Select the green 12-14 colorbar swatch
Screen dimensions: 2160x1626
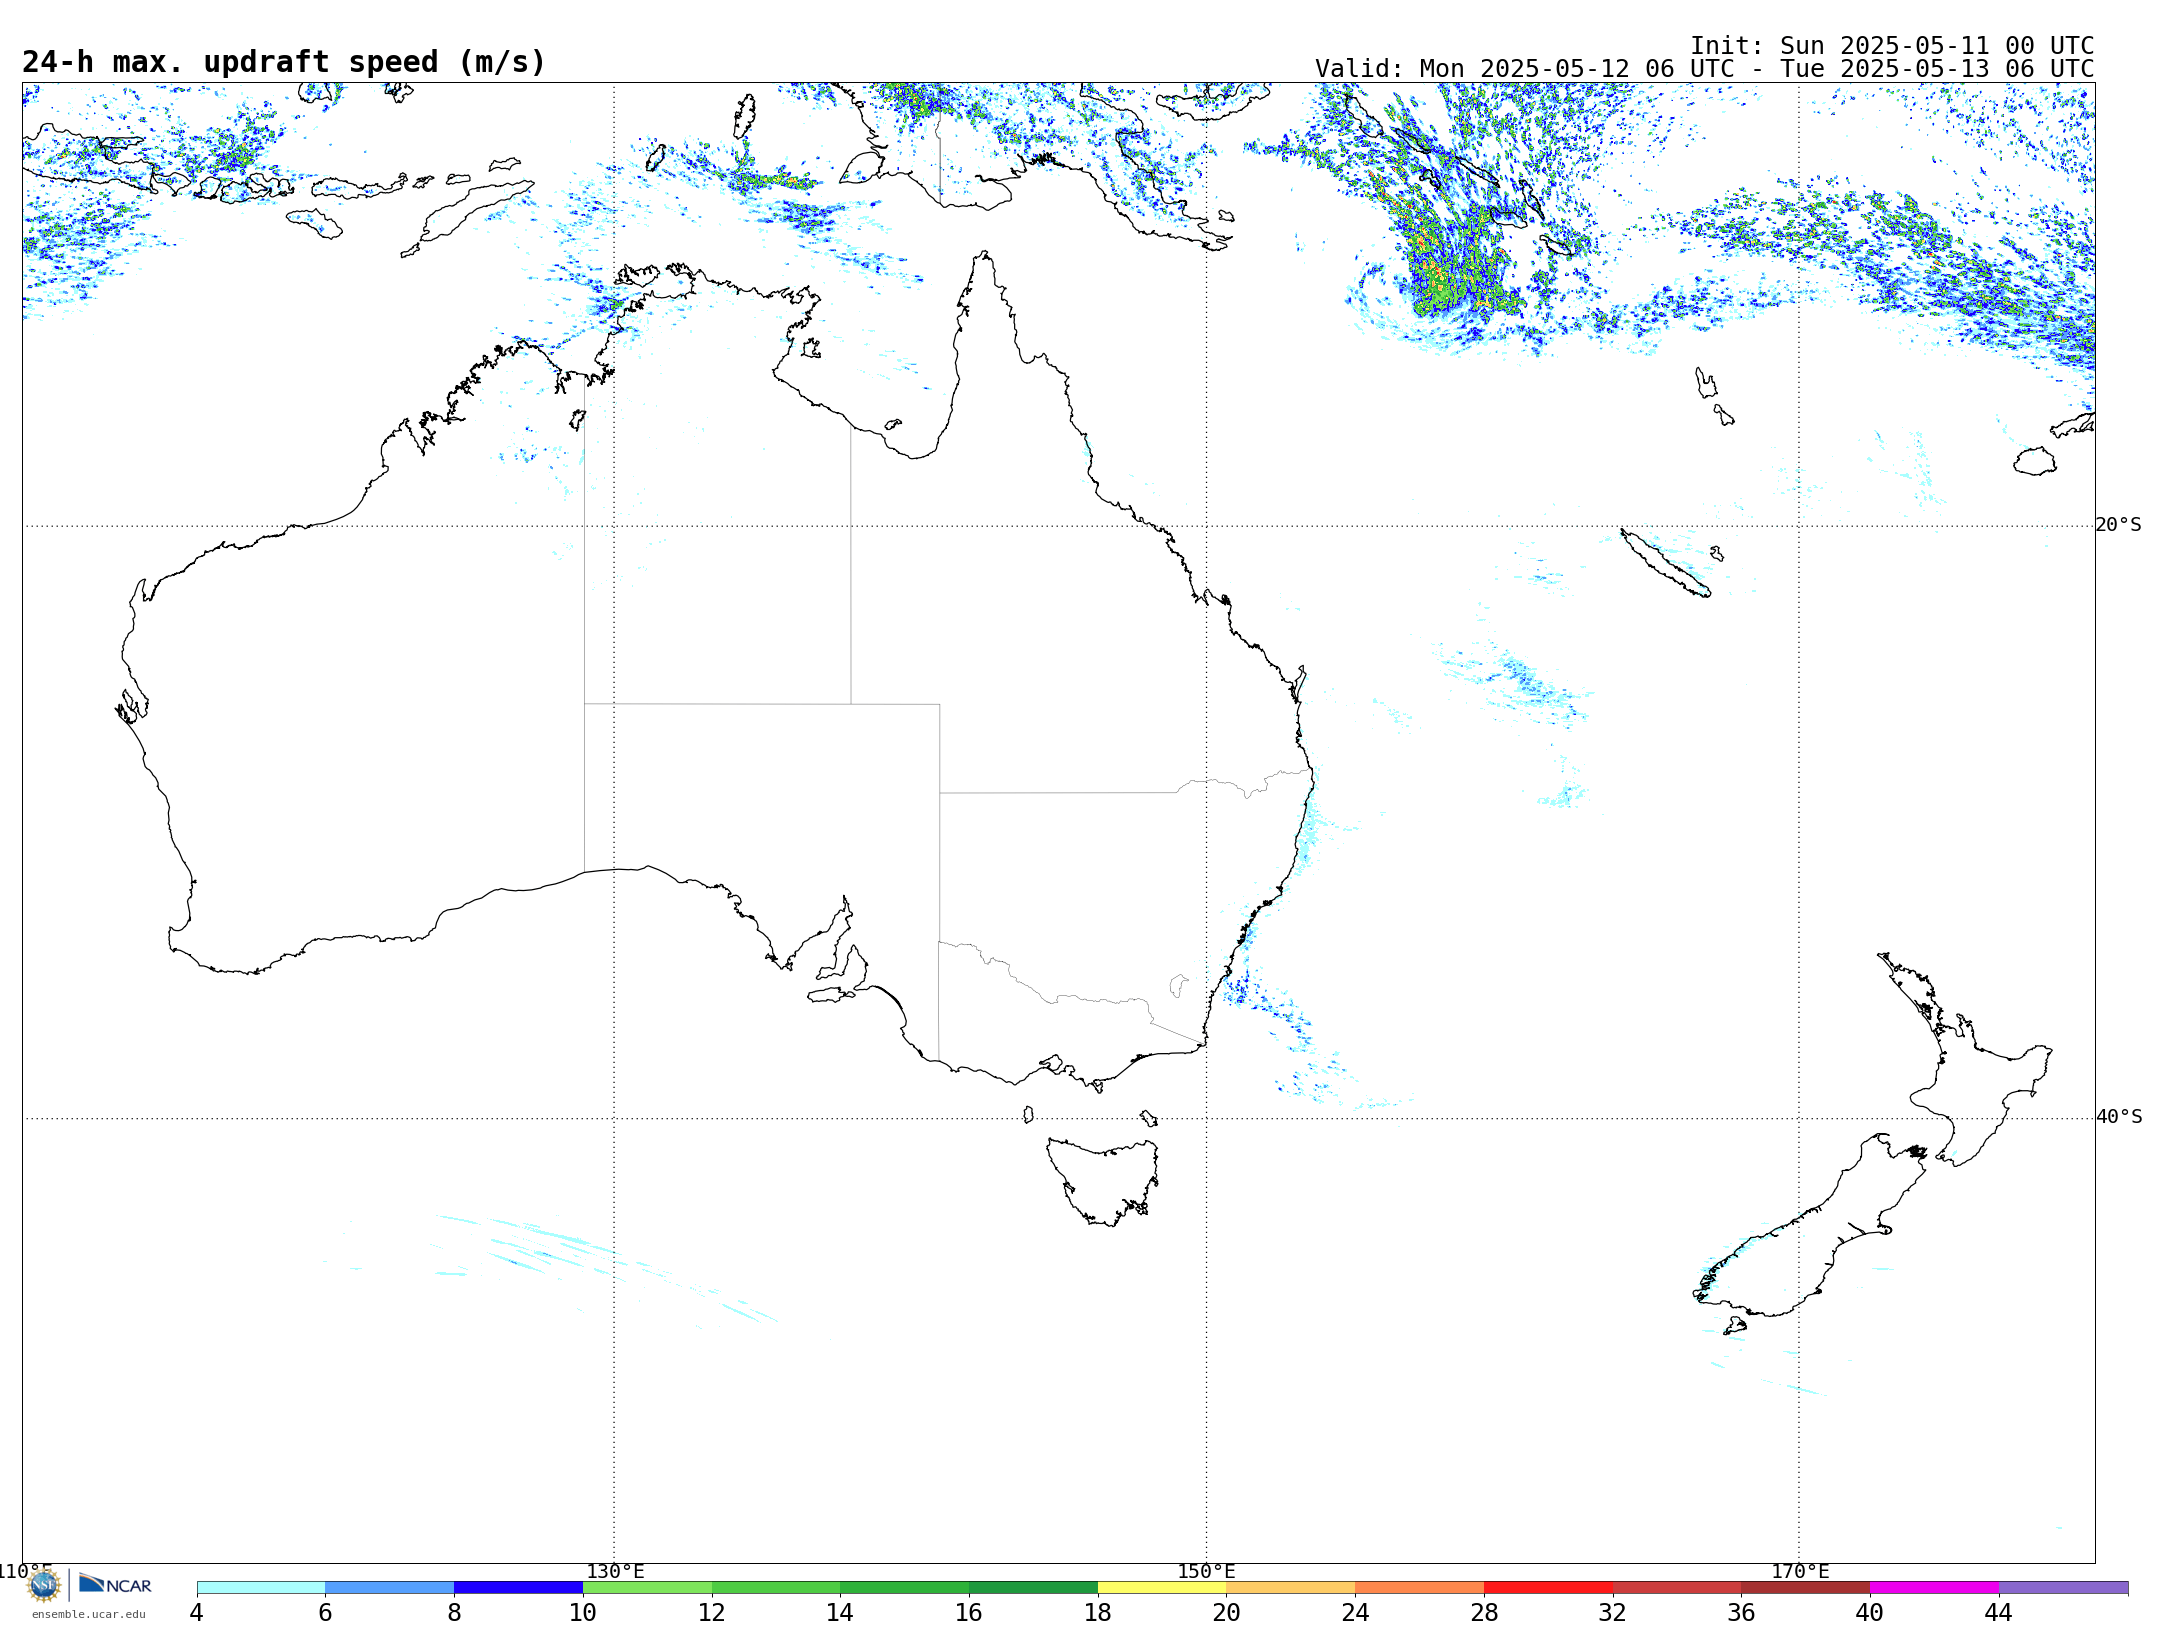click(776, 1587)
